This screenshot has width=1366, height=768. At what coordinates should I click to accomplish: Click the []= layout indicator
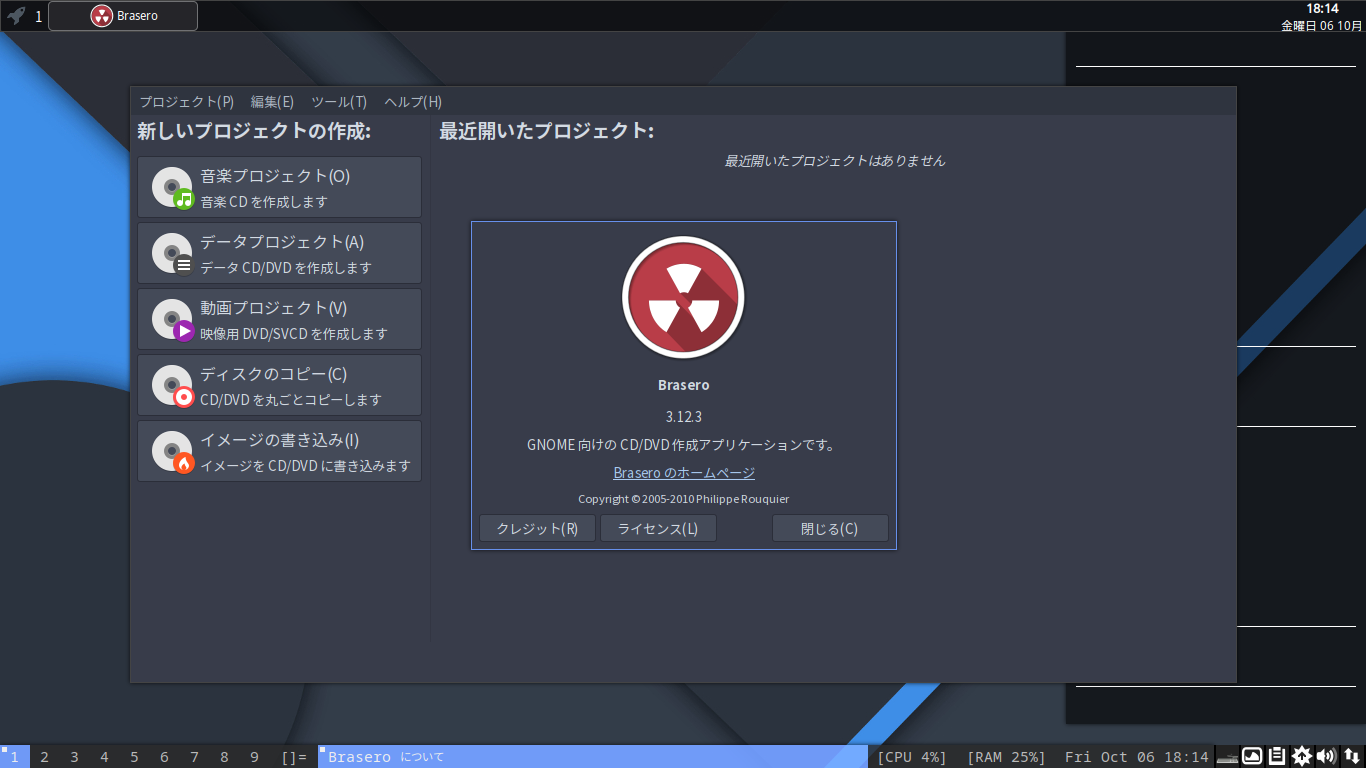pos(294,757)
